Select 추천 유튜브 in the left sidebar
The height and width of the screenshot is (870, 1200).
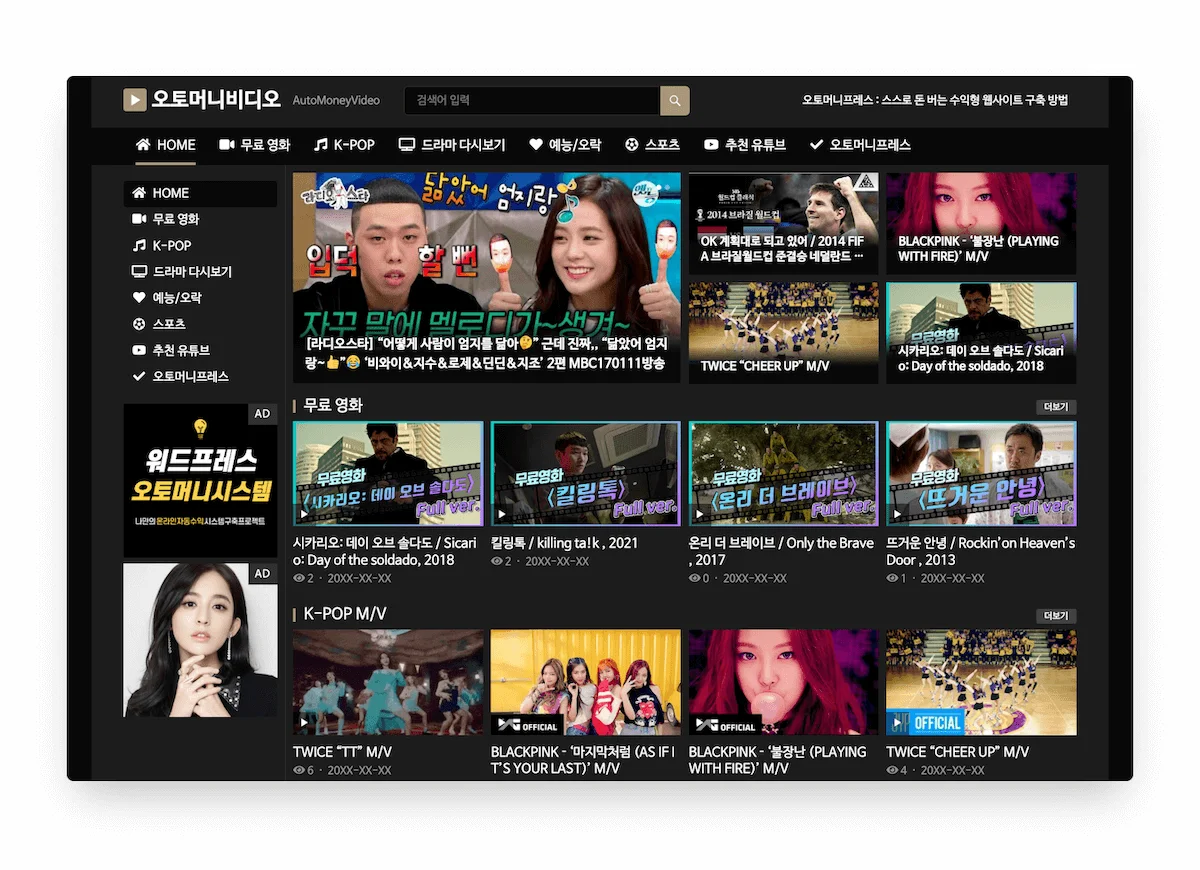pyautogui.click(x=200, y=351)
